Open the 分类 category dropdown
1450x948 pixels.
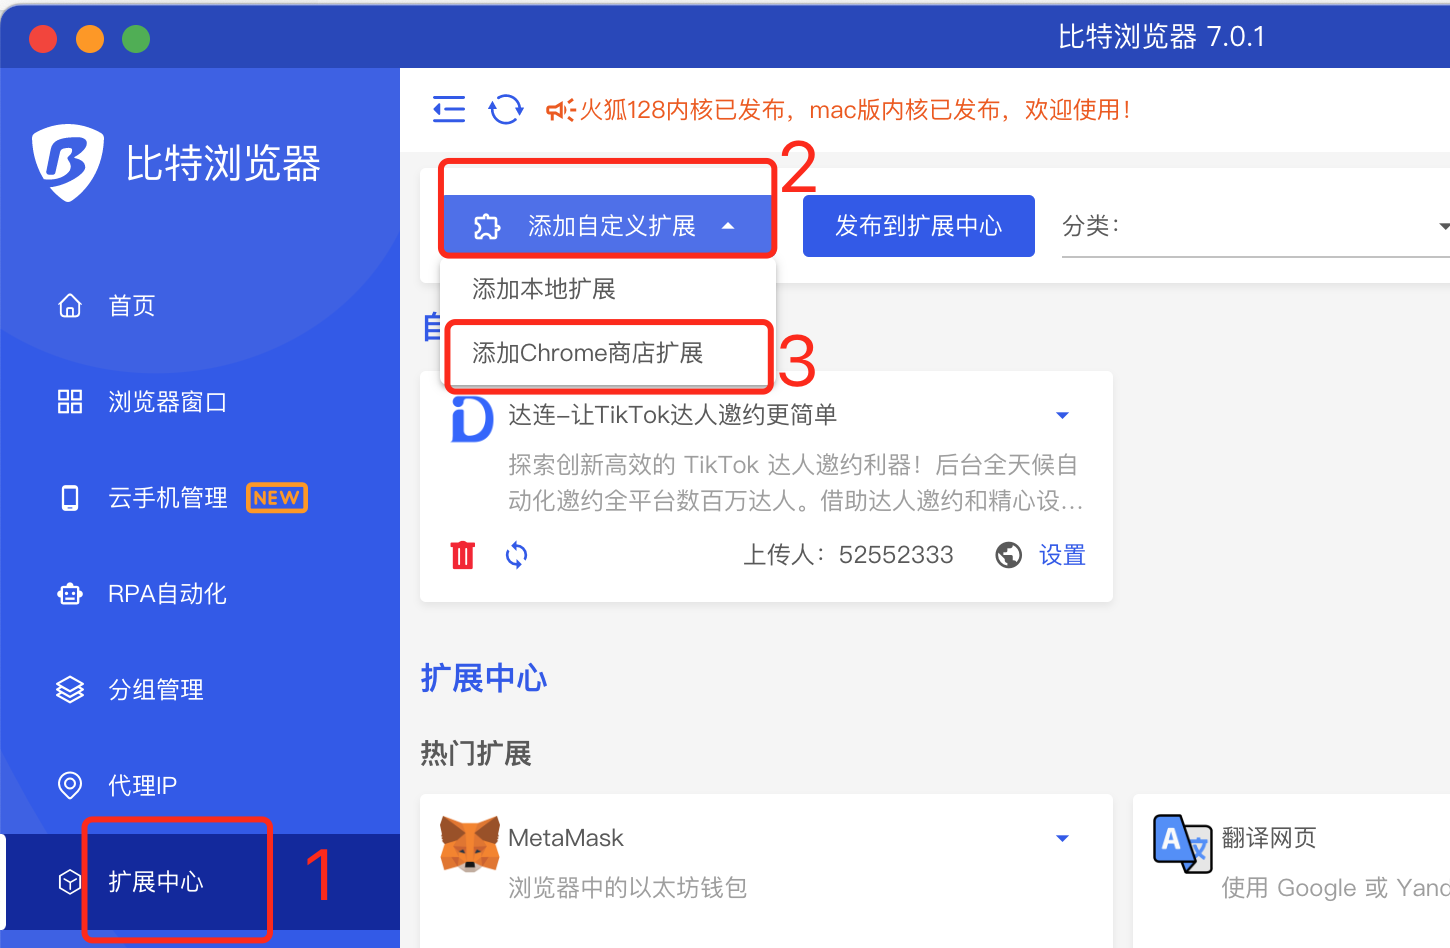tap(1256, 226)
